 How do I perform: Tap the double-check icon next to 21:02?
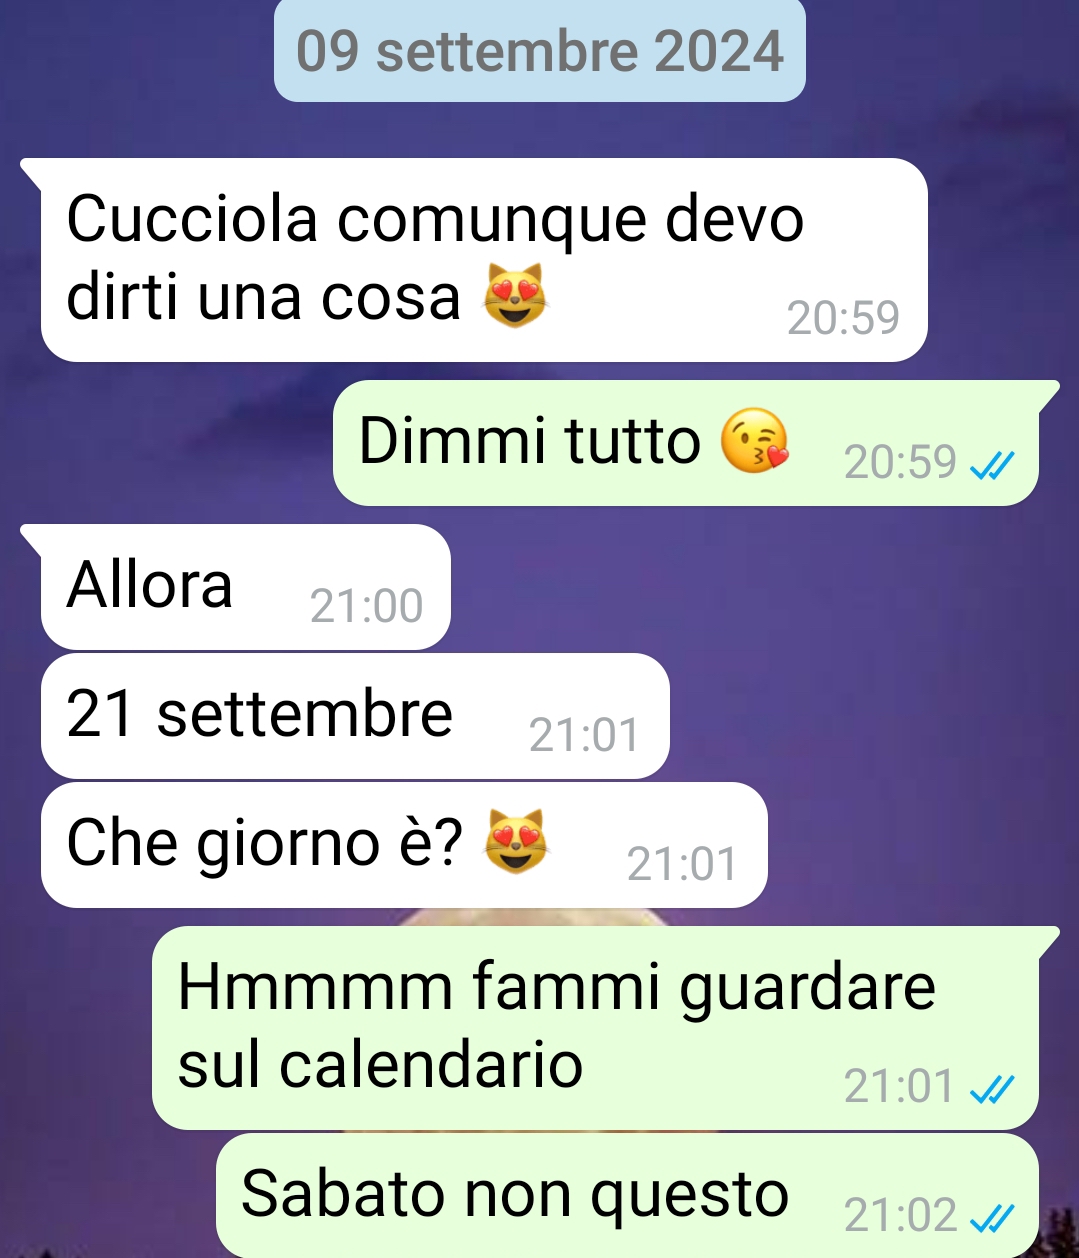click(993, 1218)
